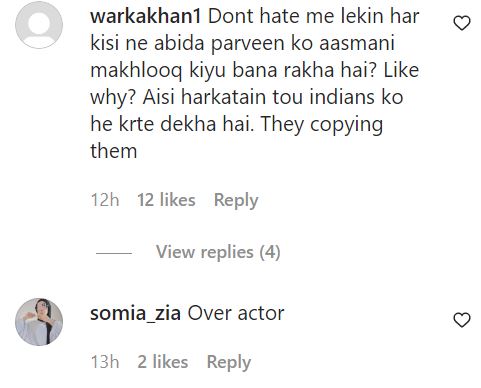Click the word "them" ending the comment

pos(114,151)
